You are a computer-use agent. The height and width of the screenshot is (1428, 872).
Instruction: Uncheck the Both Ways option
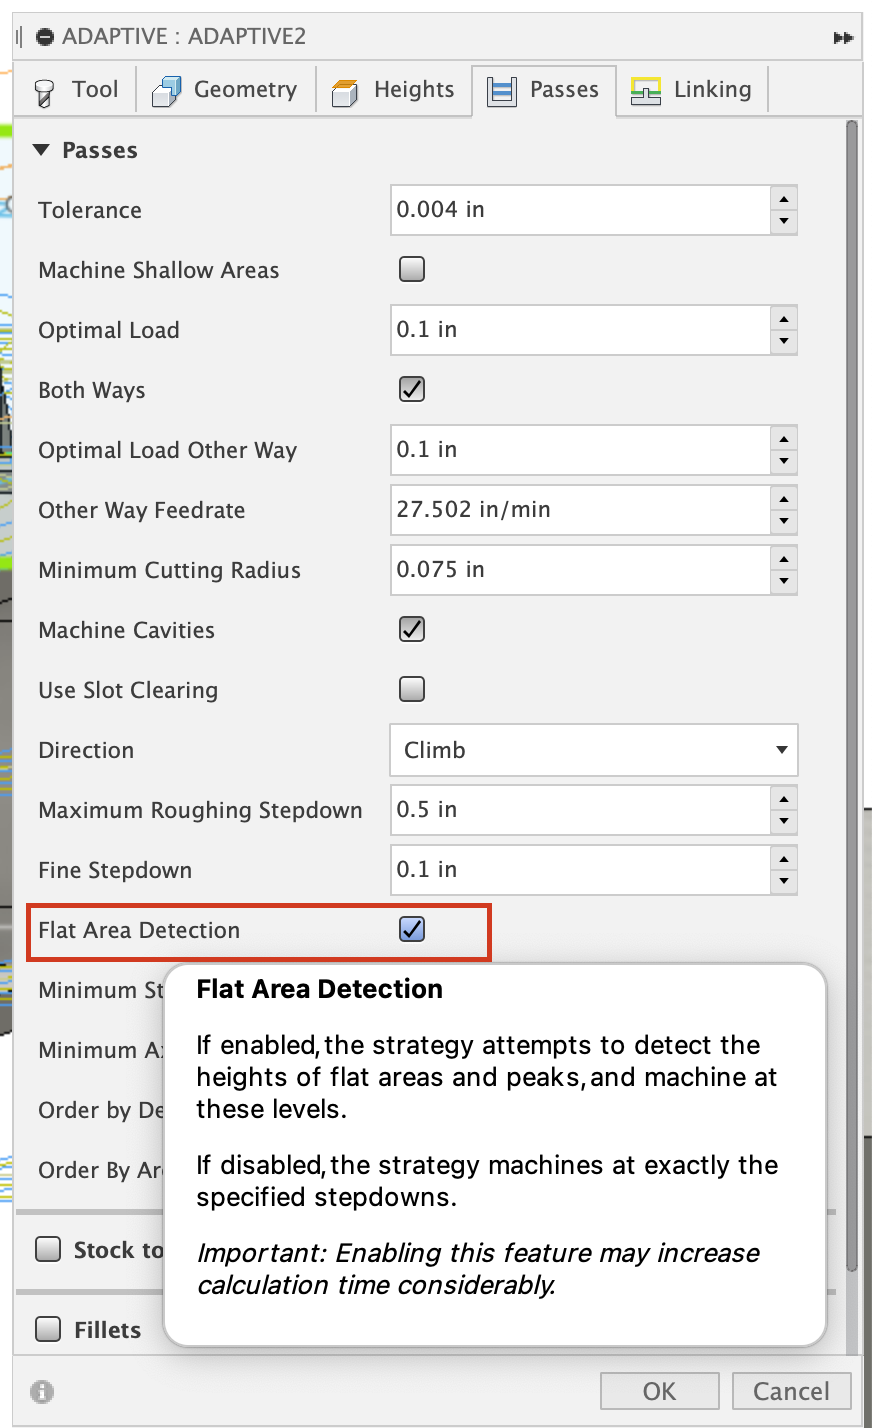pos(411,389)
